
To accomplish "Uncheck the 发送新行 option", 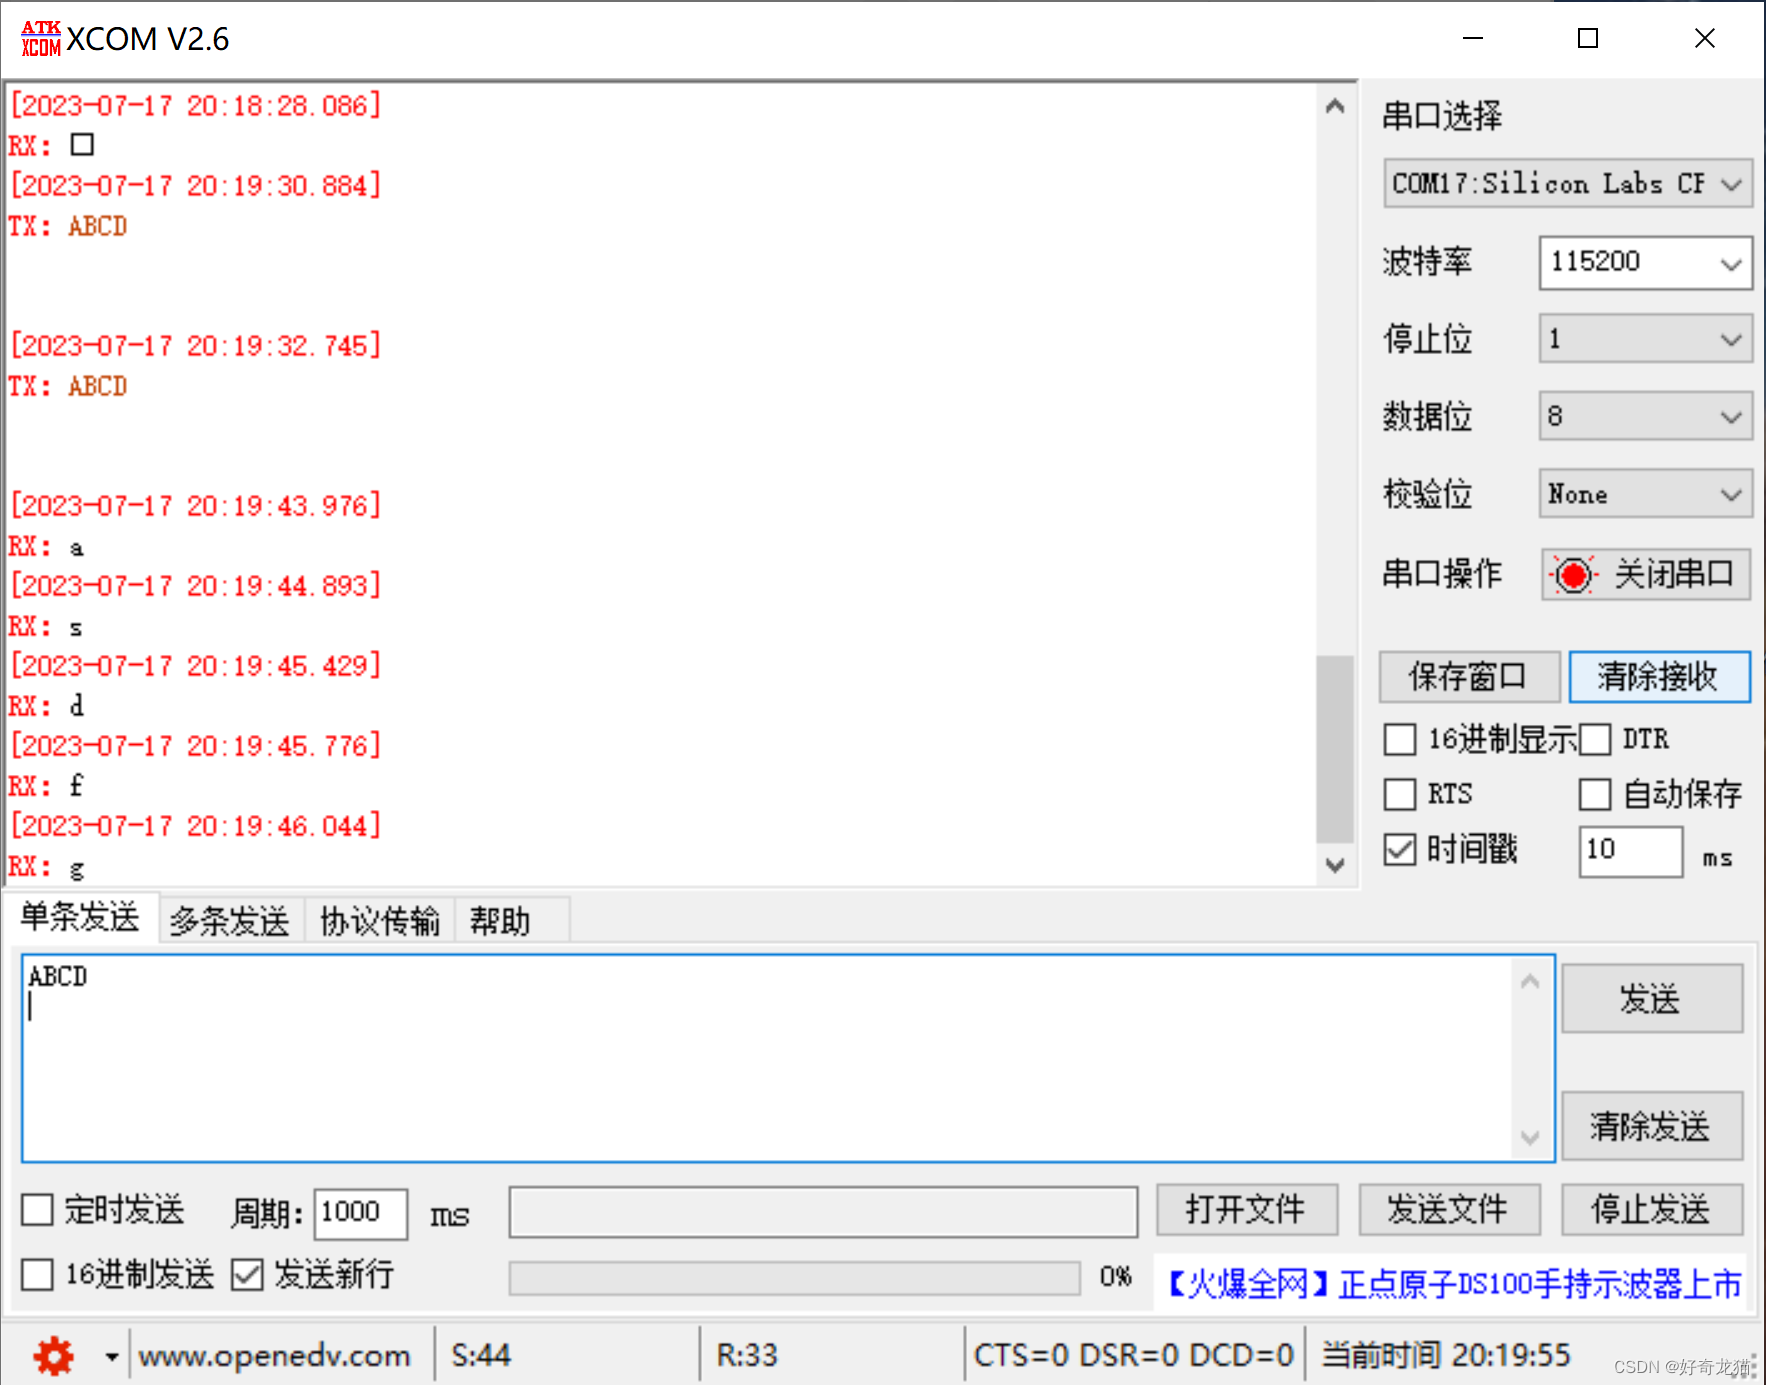I will [x=247, y=1274].
